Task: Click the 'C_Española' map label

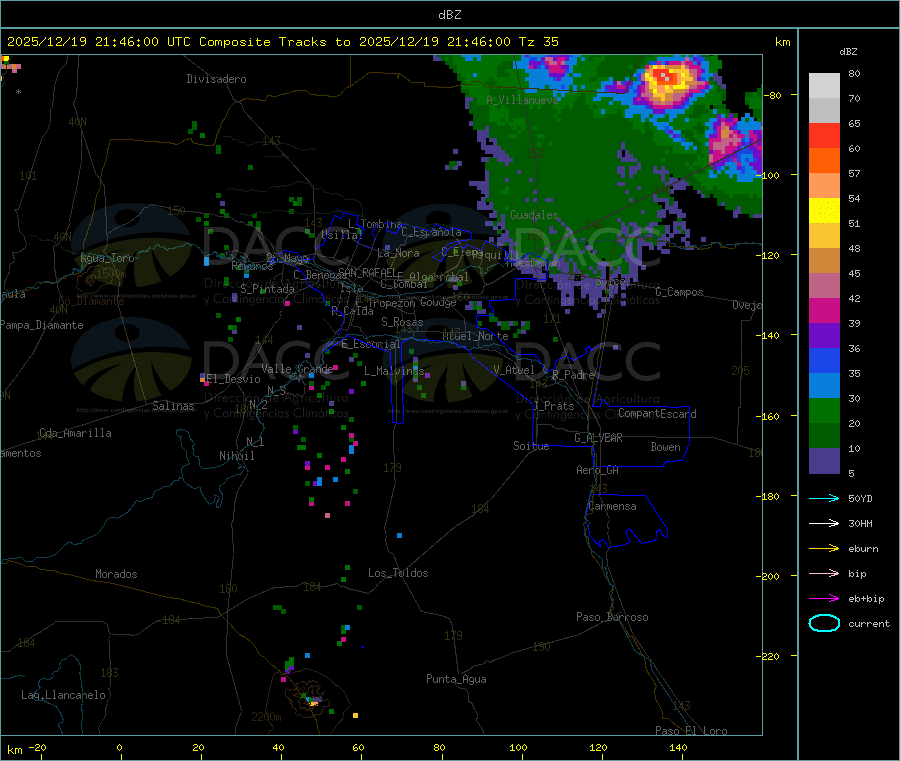Action: click(x=431, y=232)
